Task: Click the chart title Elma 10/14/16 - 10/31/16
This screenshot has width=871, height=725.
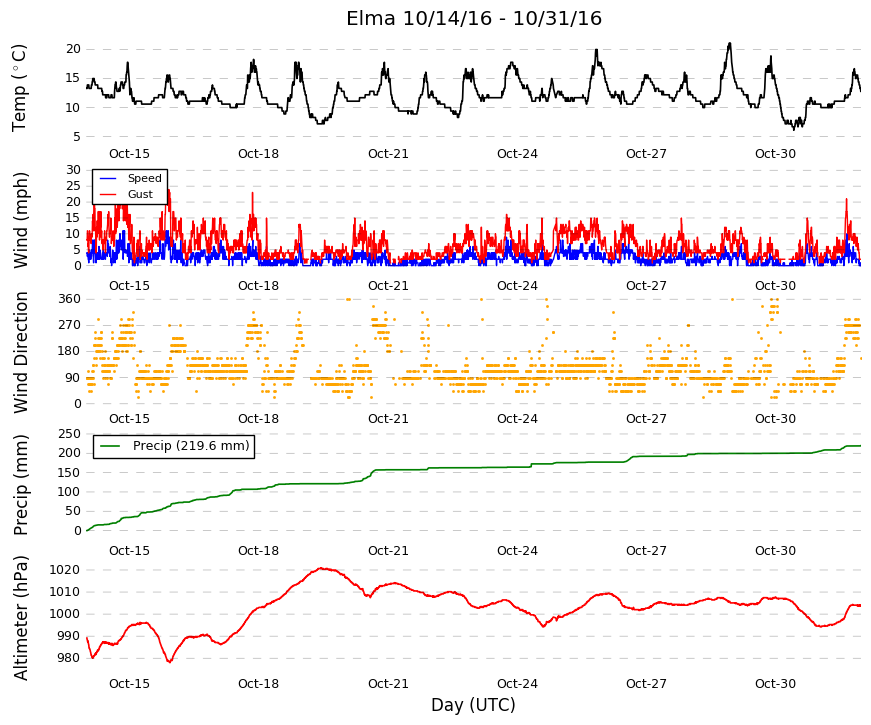Action: 474,18
